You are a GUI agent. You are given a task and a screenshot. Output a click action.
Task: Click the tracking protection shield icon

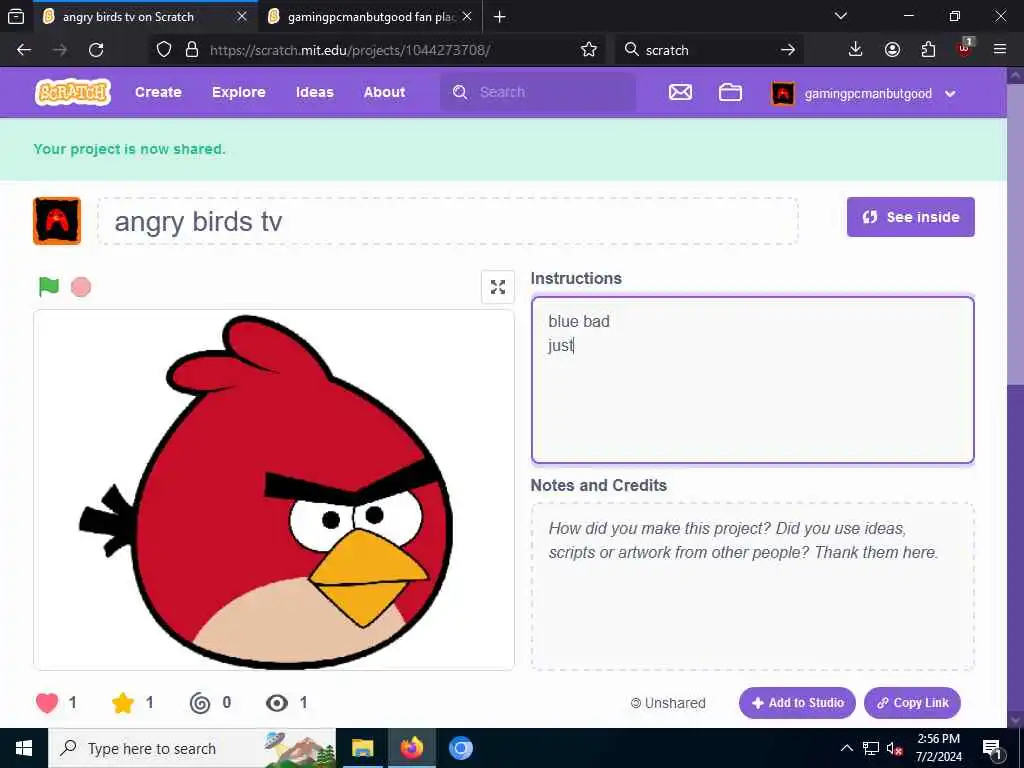[x=164, y=50]
